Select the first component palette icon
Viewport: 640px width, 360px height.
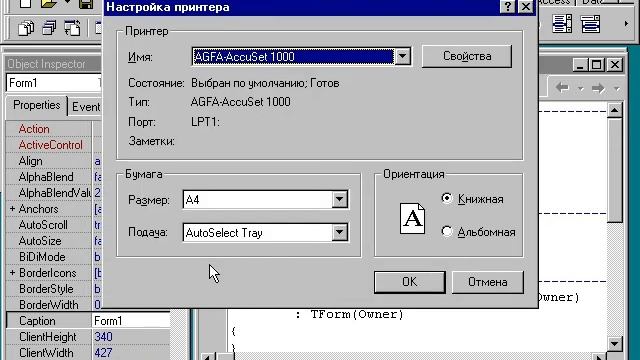tap(562, 24)
